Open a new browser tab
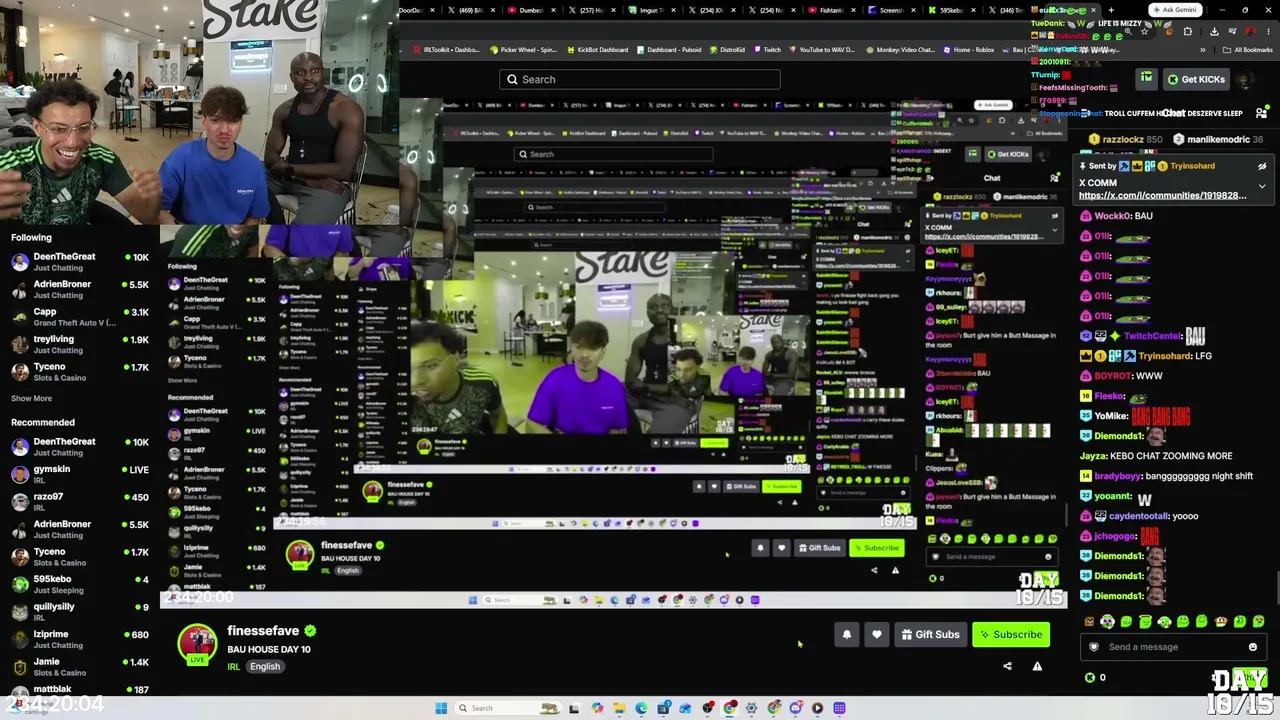The width and height of the screenshot is (1280, 720). tap(1111, 10)
